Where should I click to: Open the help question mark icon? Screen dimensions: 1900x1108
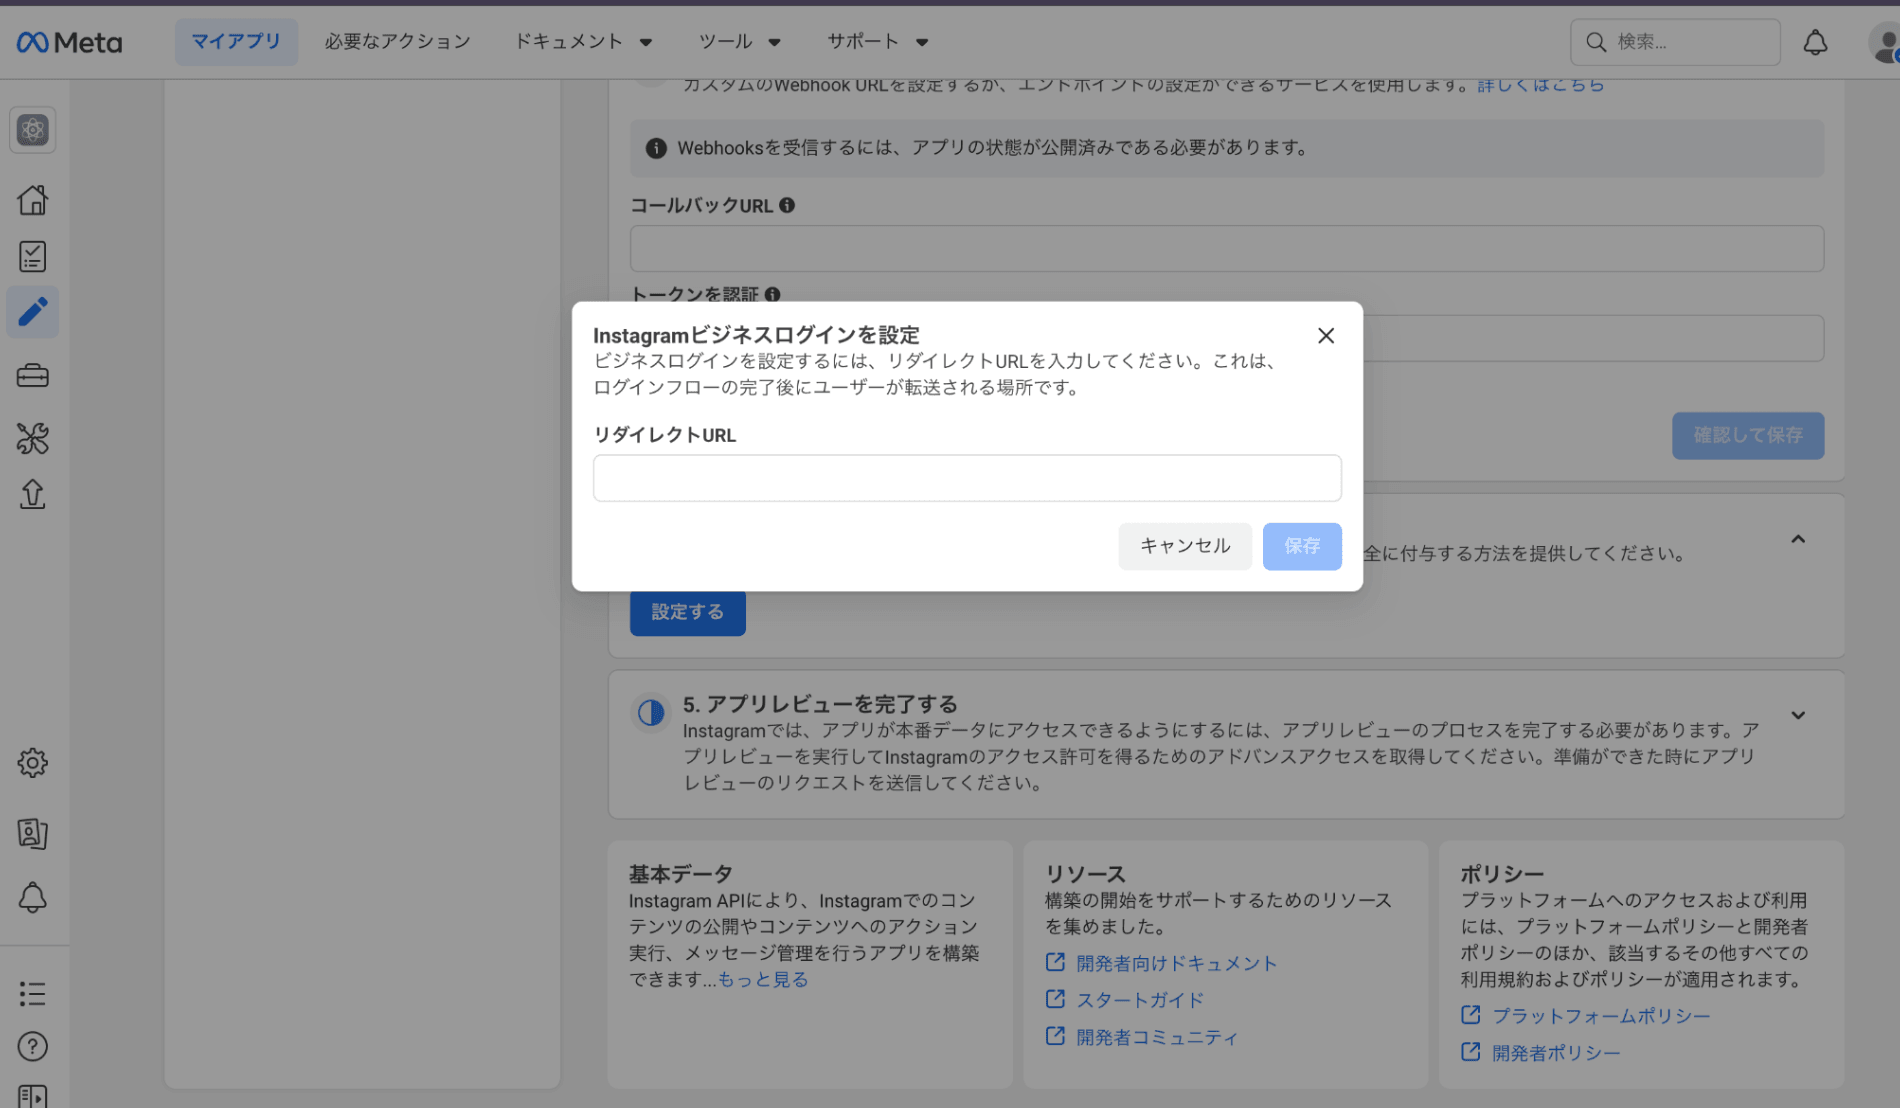(x=32, y=1046)
